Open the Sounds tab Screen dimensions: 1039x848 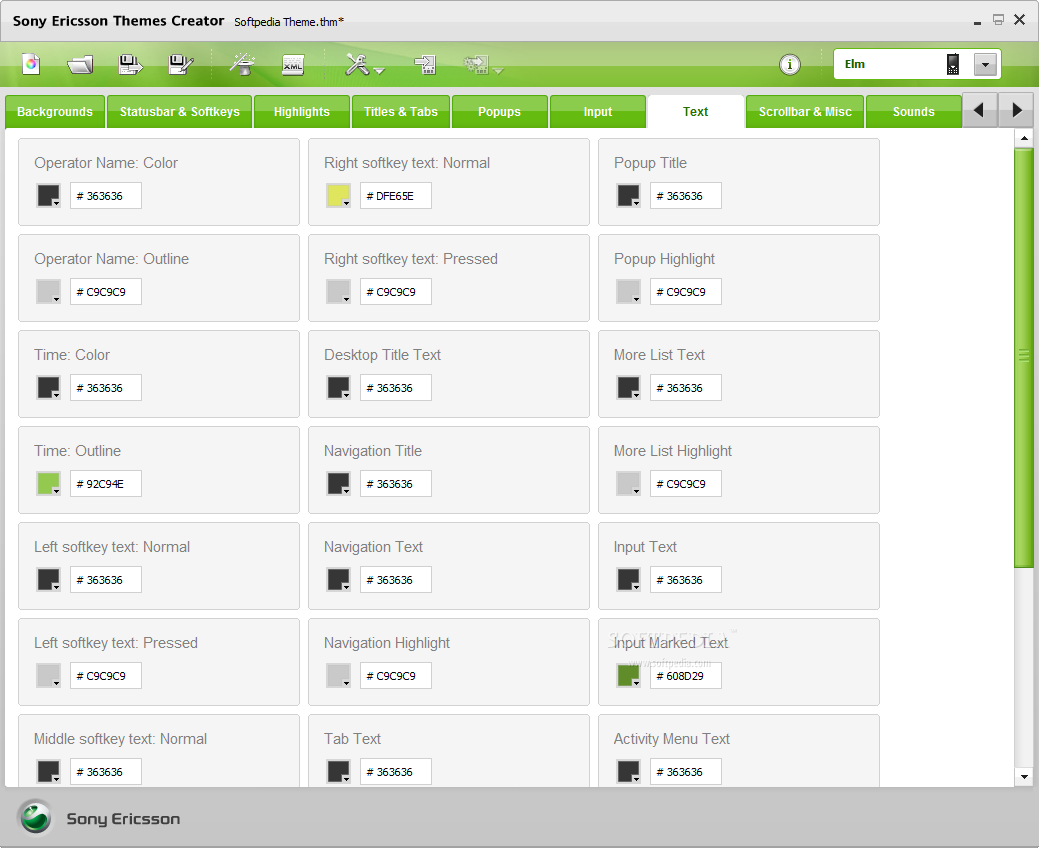coord(914,111)
